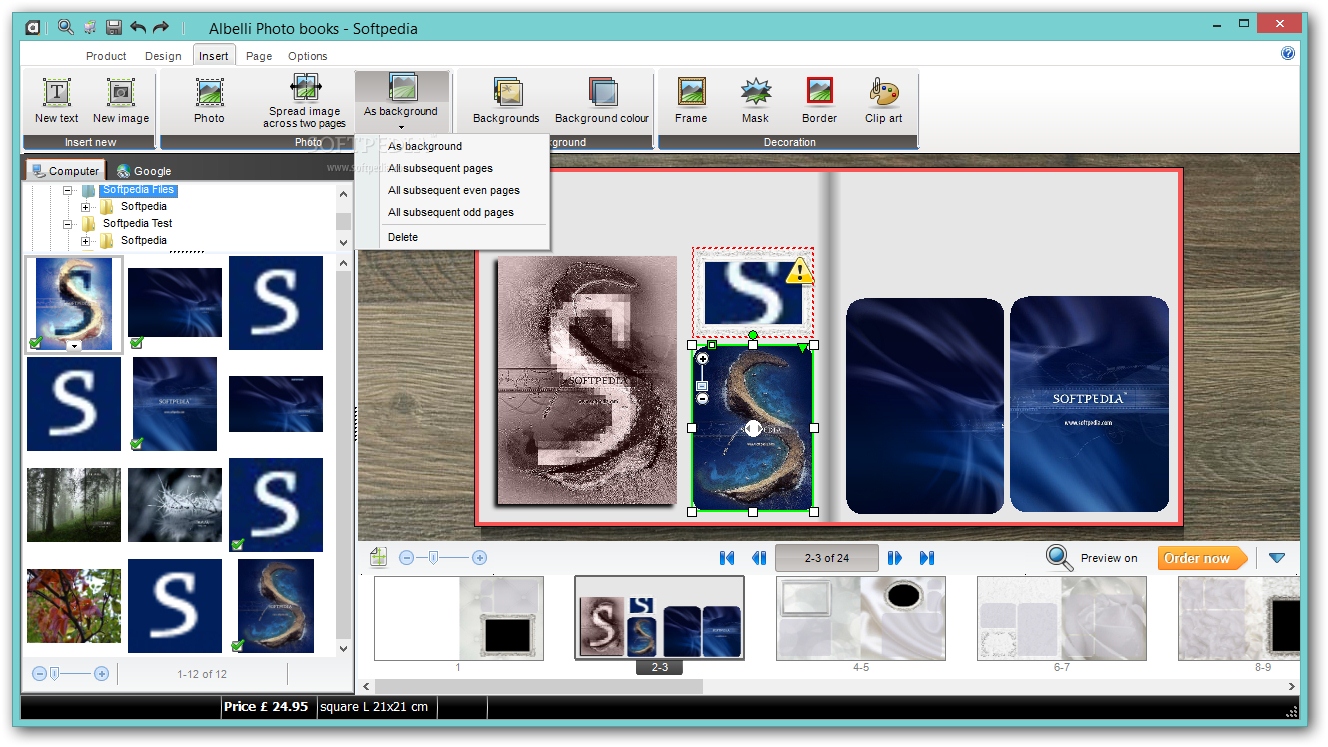This screenshot has height=747, width=1328.
Task: Open dropdown arrow under first thumbnail
Action: click(x=74, y=346)
